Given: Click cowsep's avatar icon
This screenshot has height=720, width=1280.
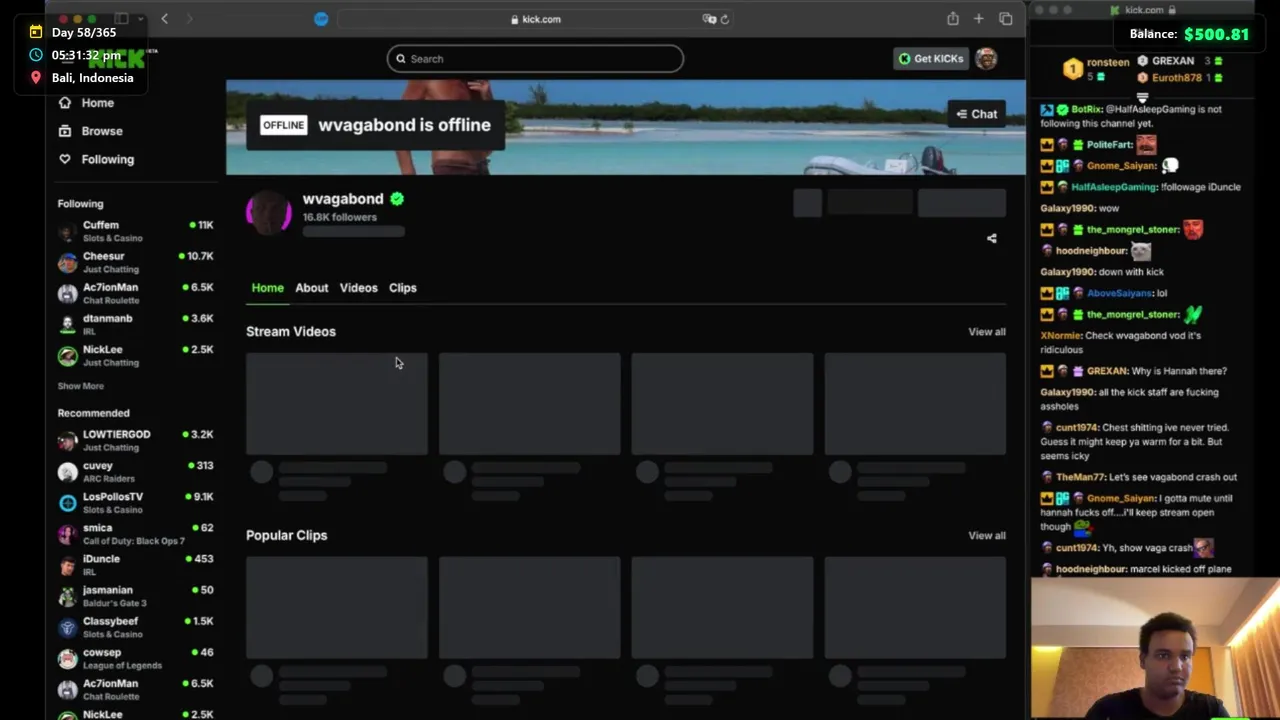Looking at the screenshot, I should (67, 659).
